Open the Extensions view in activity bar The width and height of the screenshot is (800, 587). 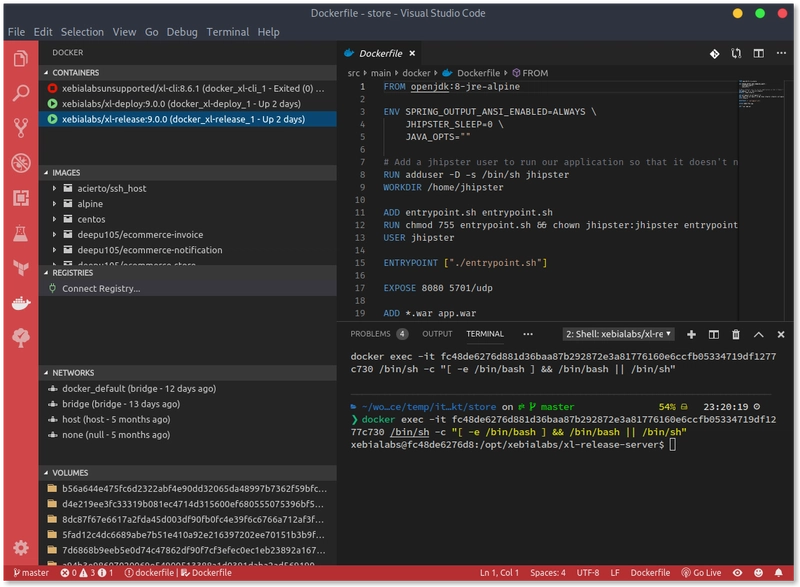click(x=20, y=197)
